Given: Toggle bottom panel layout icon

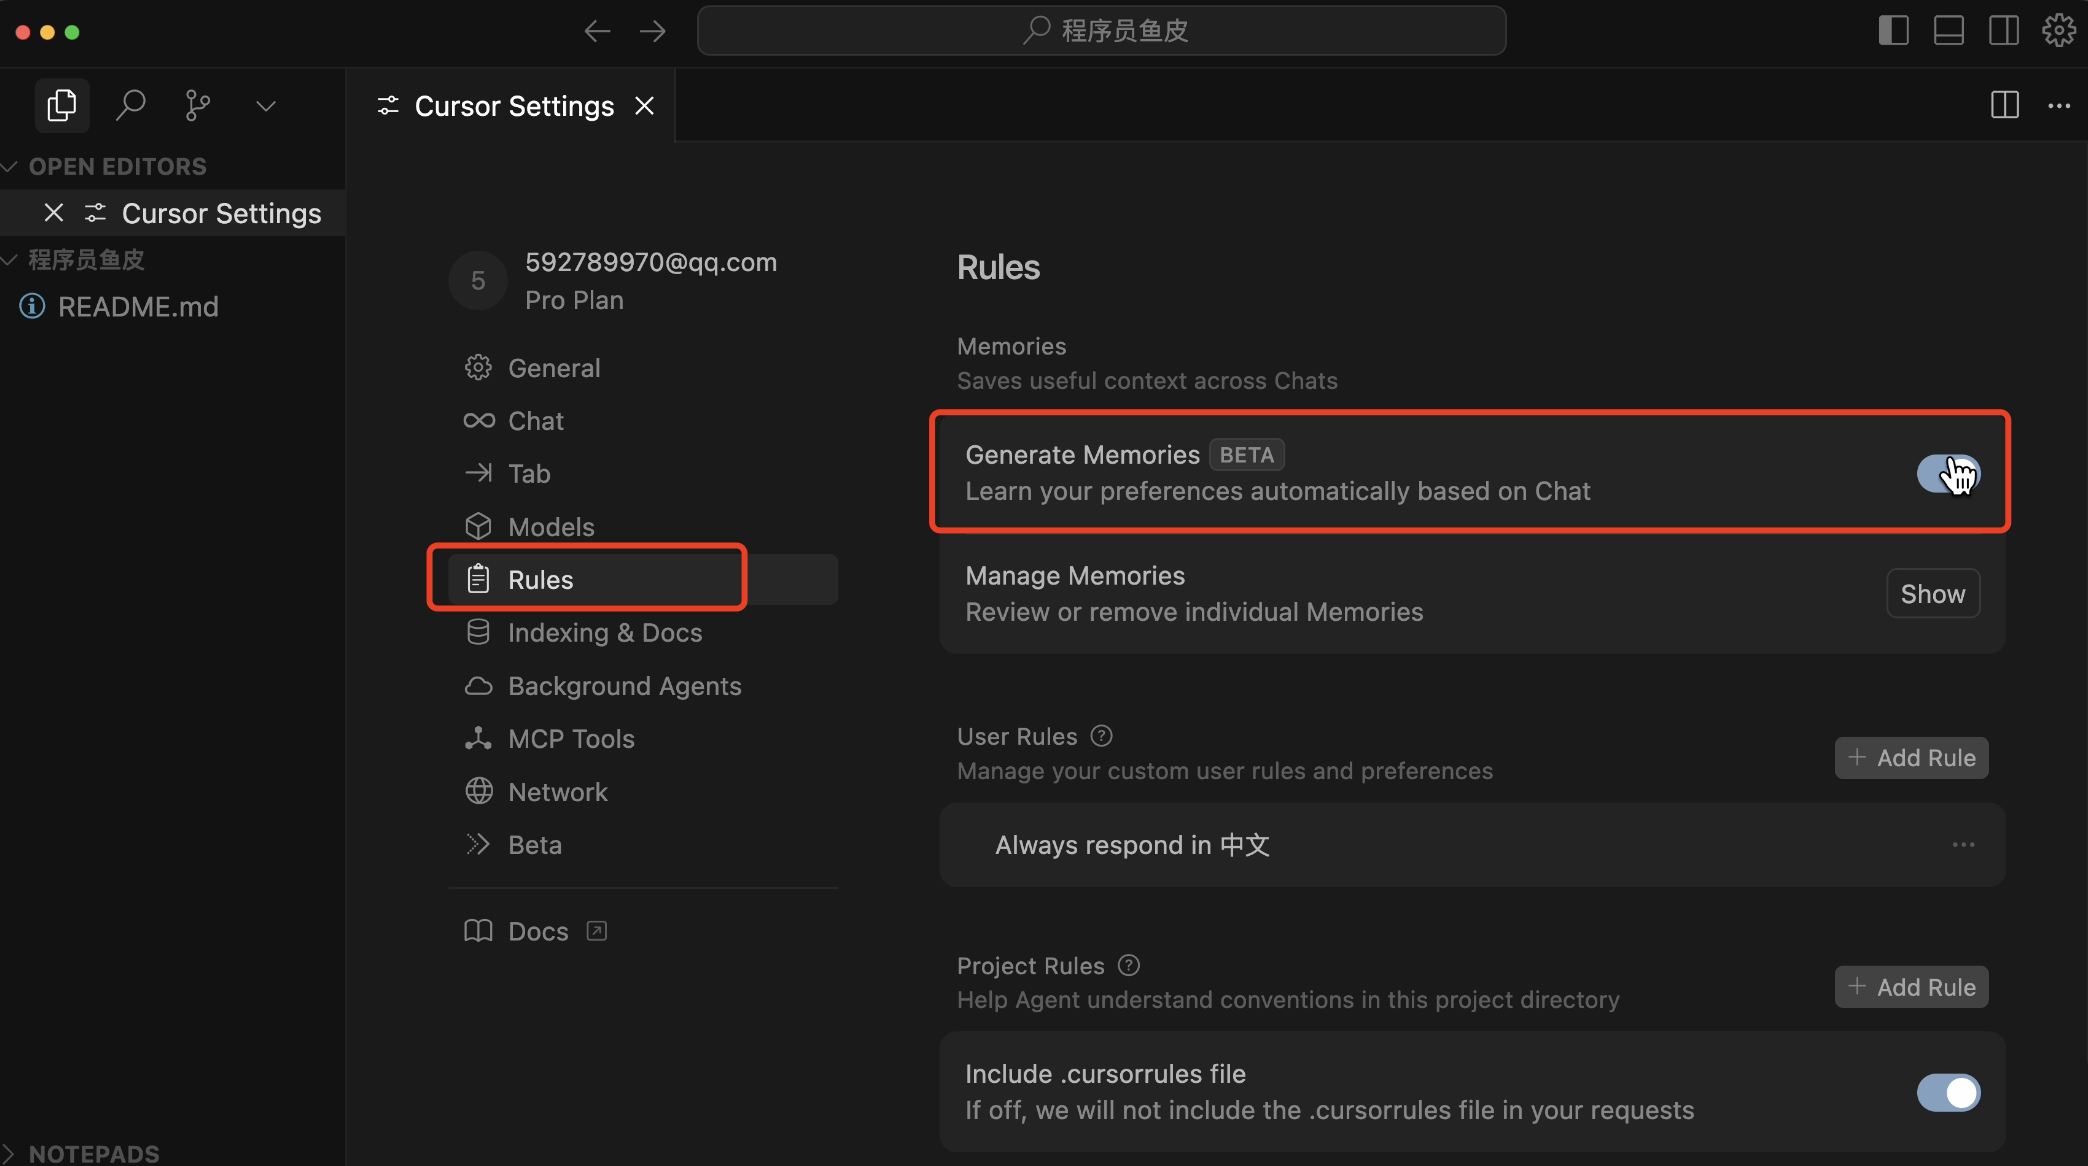Looking at the screenshot, I should [x=1948, y=30].
